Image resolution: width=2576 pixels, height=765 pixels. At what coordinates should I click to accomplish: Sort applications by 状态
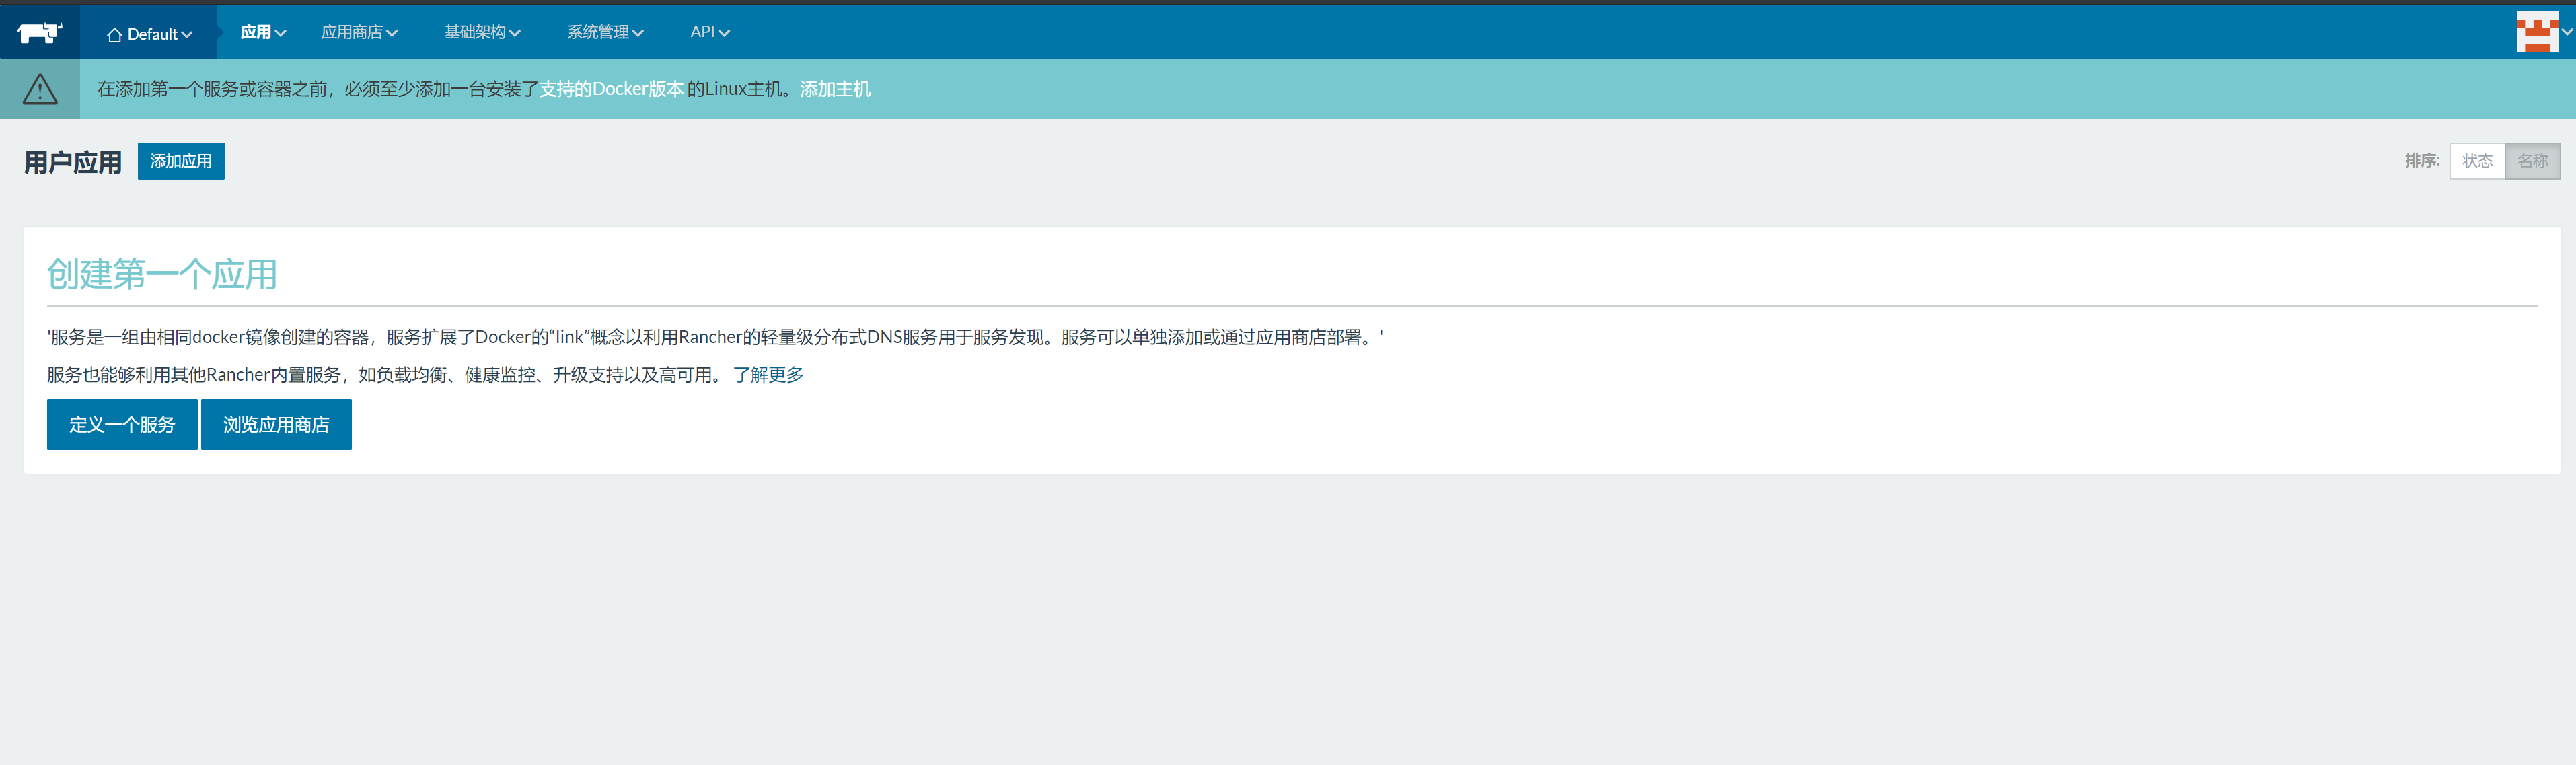click(x=2477, y=161)
